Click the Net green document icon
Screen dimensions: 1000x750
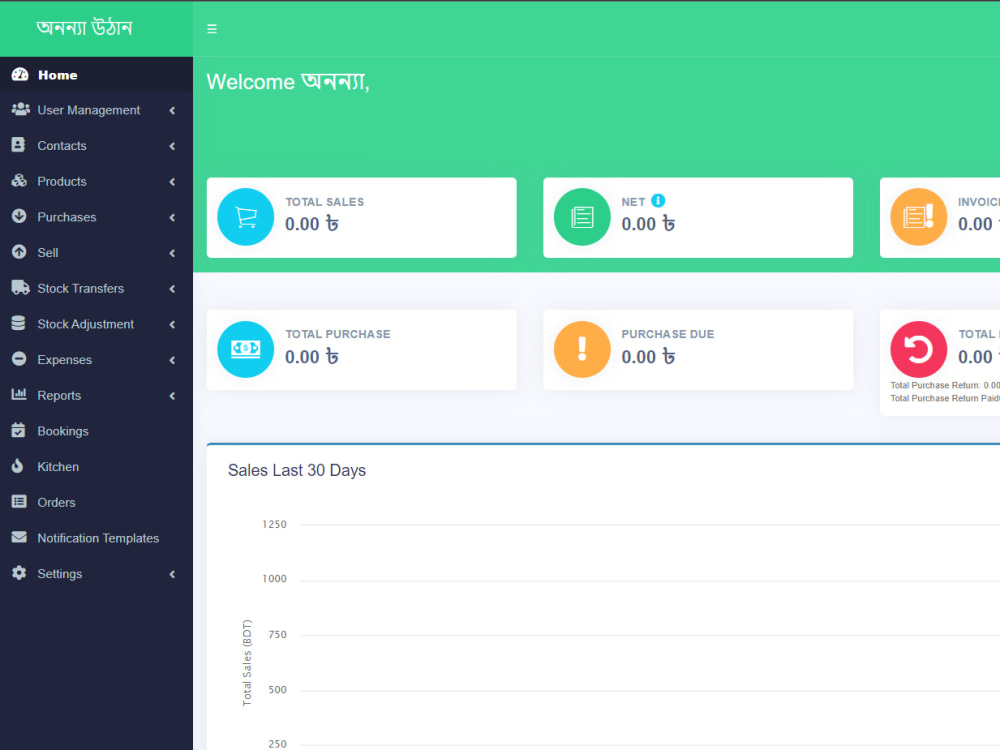[x=582, y=217]
